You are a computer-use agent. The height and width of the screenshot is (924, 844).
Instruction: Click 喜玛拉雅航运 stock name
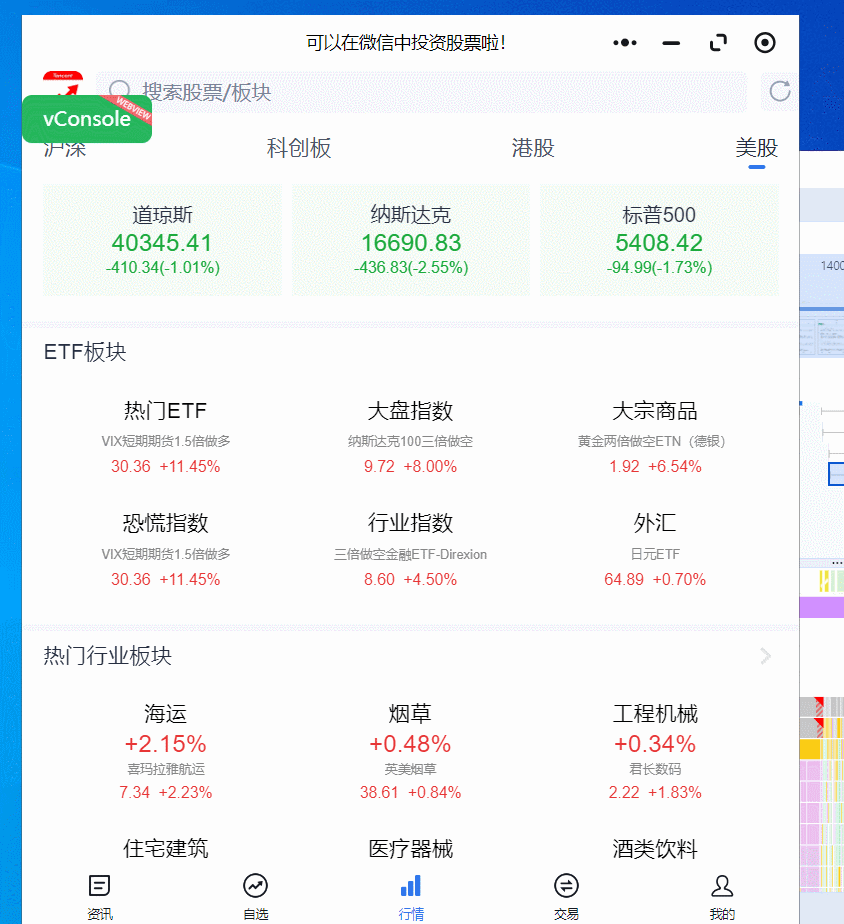pyautogui.click(x=166, y=769)
